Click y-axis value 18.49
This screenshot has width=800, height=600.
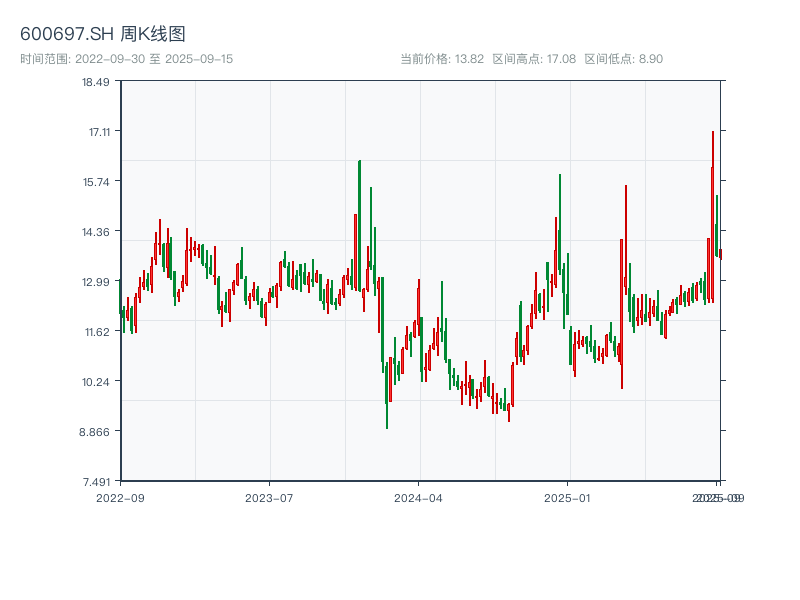pos(95,82)
